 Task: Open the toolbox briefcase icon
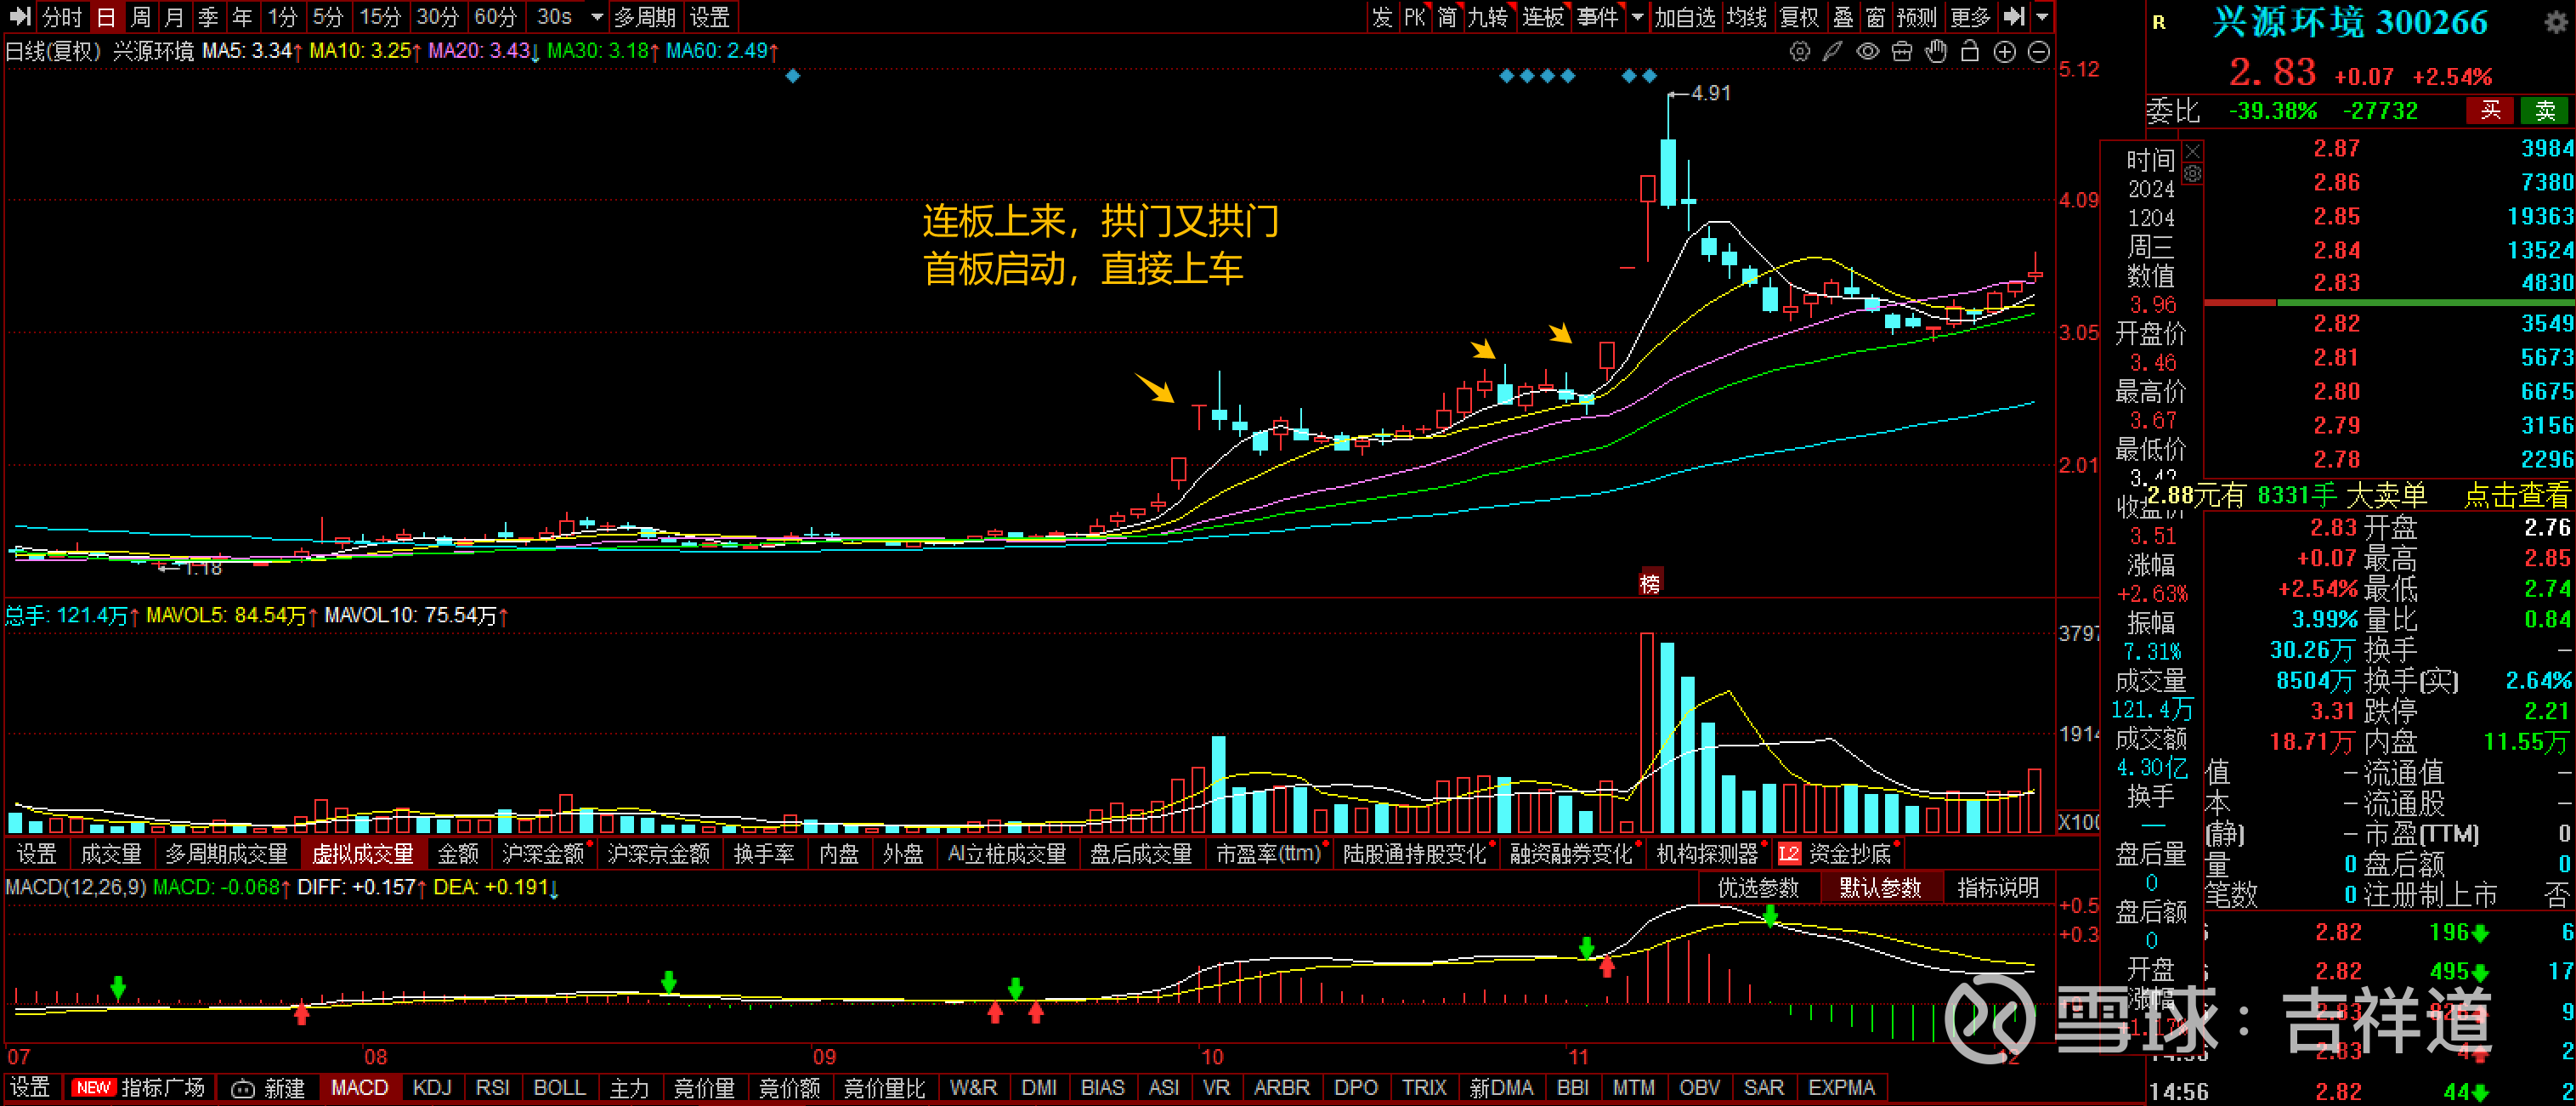(x=1902, y=52)
